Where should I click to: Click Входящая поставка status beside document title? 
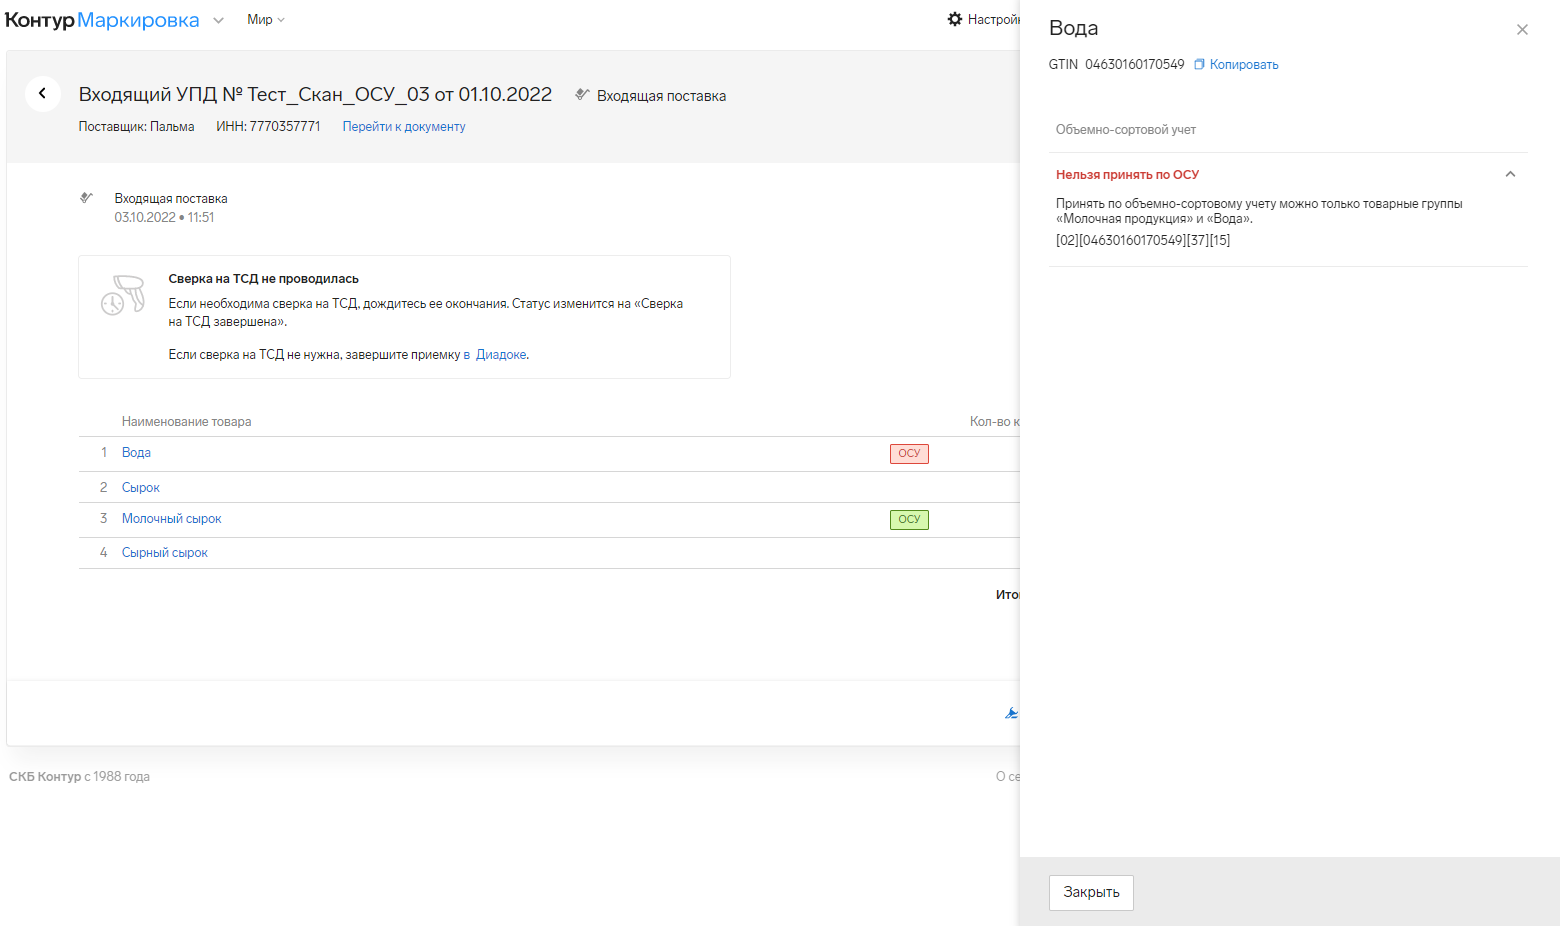coord(660,96)
